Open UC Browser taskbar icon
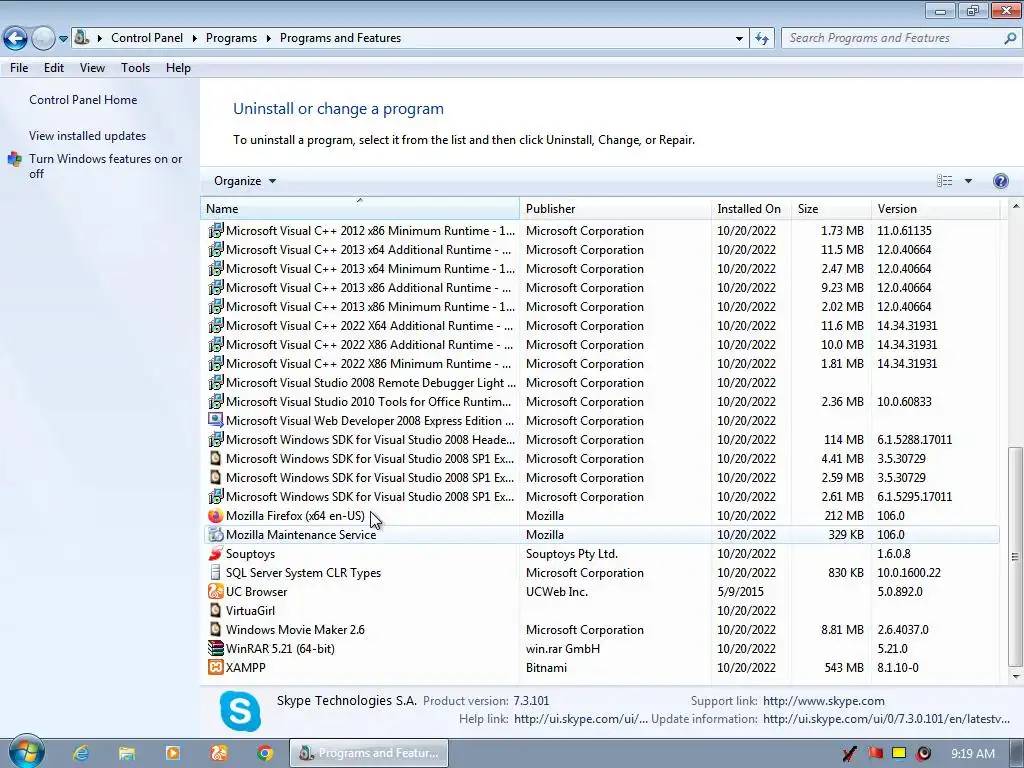Image resolution: width=1024 pixels, height=768 pixels. pos(219,753)
